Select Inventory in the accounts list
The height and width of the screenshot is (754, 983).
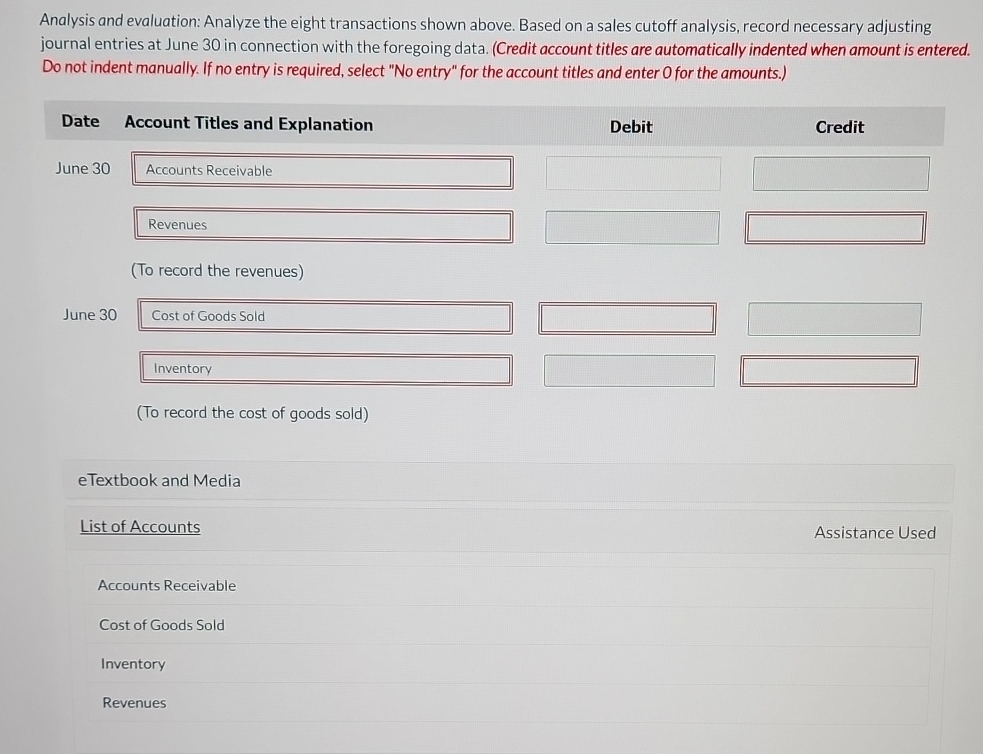pyautogui.click(x=132, y=663)
